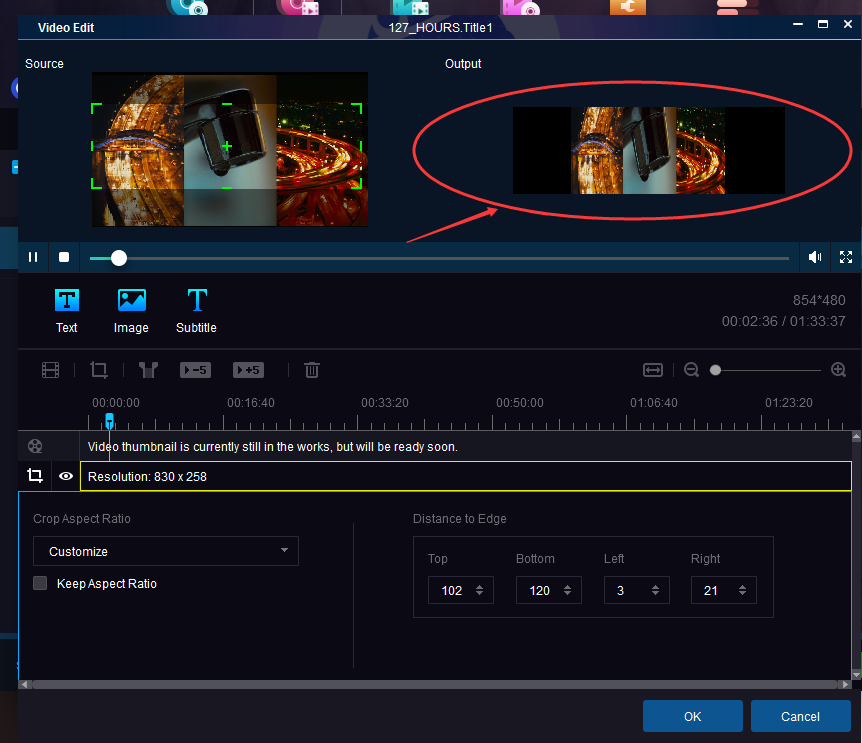Click the 01:06:40 mark on timeline ruler

(654, 403)
